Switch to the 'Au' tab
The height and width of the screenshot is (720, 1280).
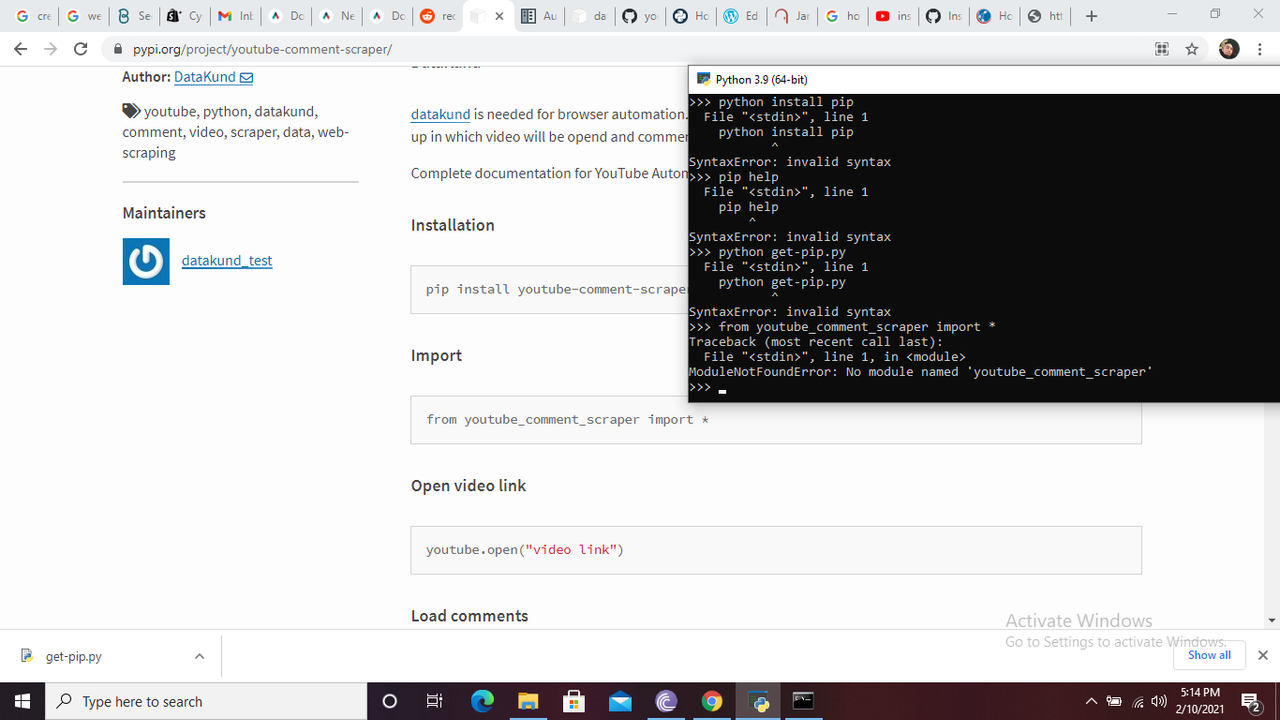point(539,16)
